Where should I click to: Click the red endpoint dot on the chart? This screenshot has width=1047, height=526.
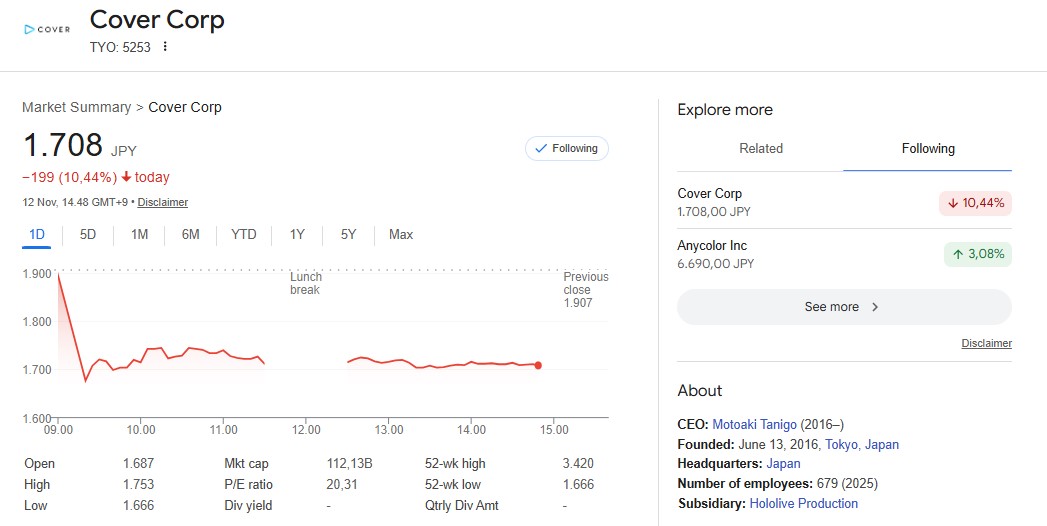point(538,365)
